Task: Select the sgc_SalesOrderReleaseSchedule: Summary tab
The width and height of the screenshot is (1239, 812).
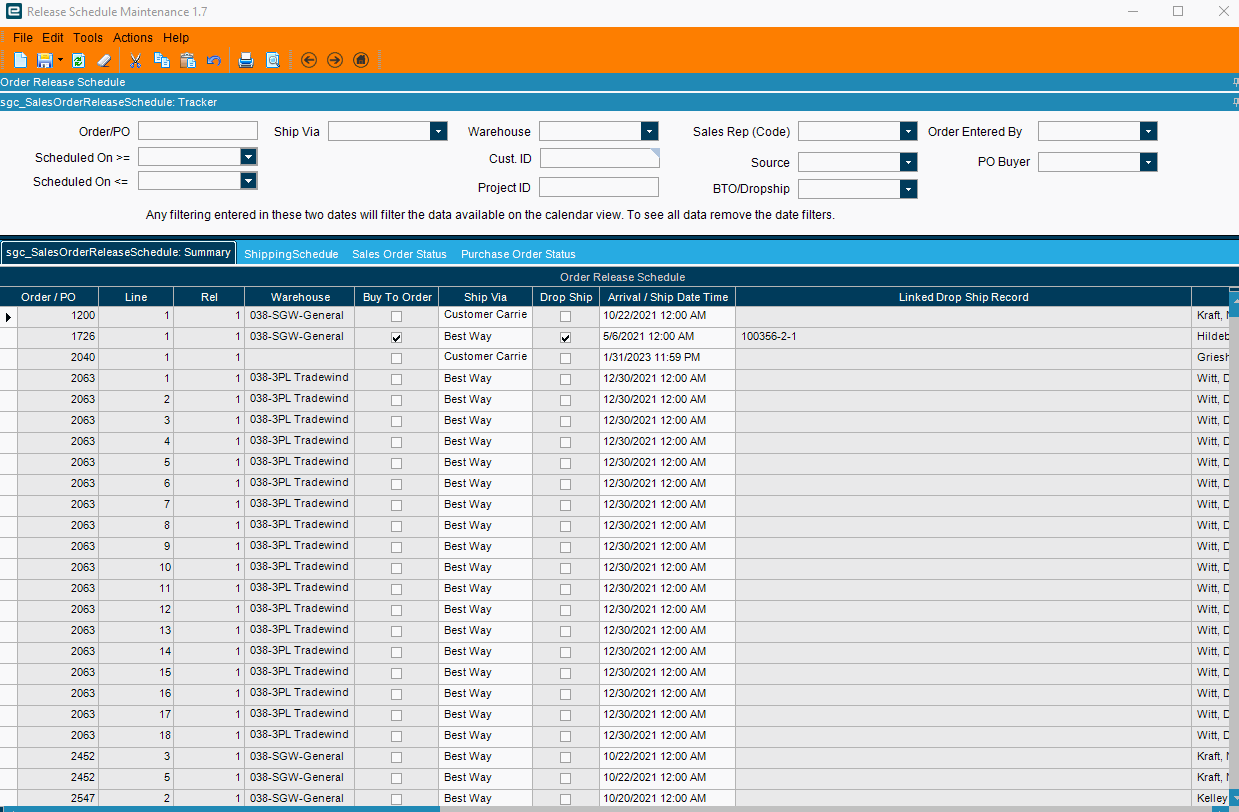Action: [118, 253]
